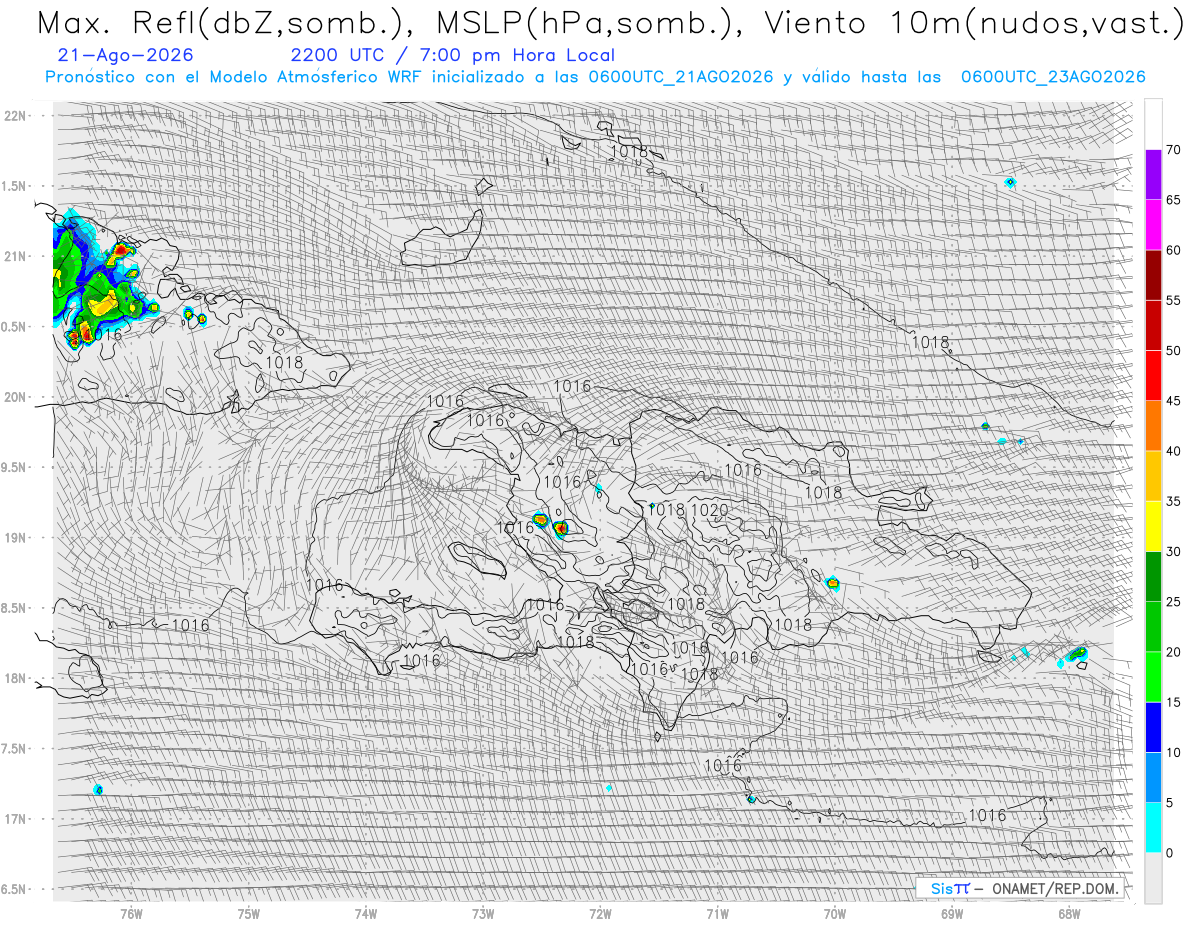Select the cyan 0–5 dBZ legend swatch
Viewport: 1200px width, 927px height.
tap(1153, 828)
